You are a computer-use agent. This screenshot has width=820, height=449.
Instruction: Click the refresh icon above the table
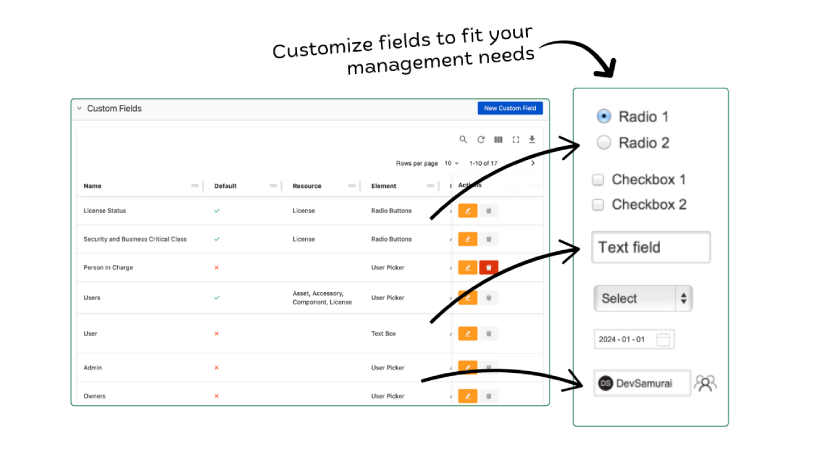click(x=481, y=140)
